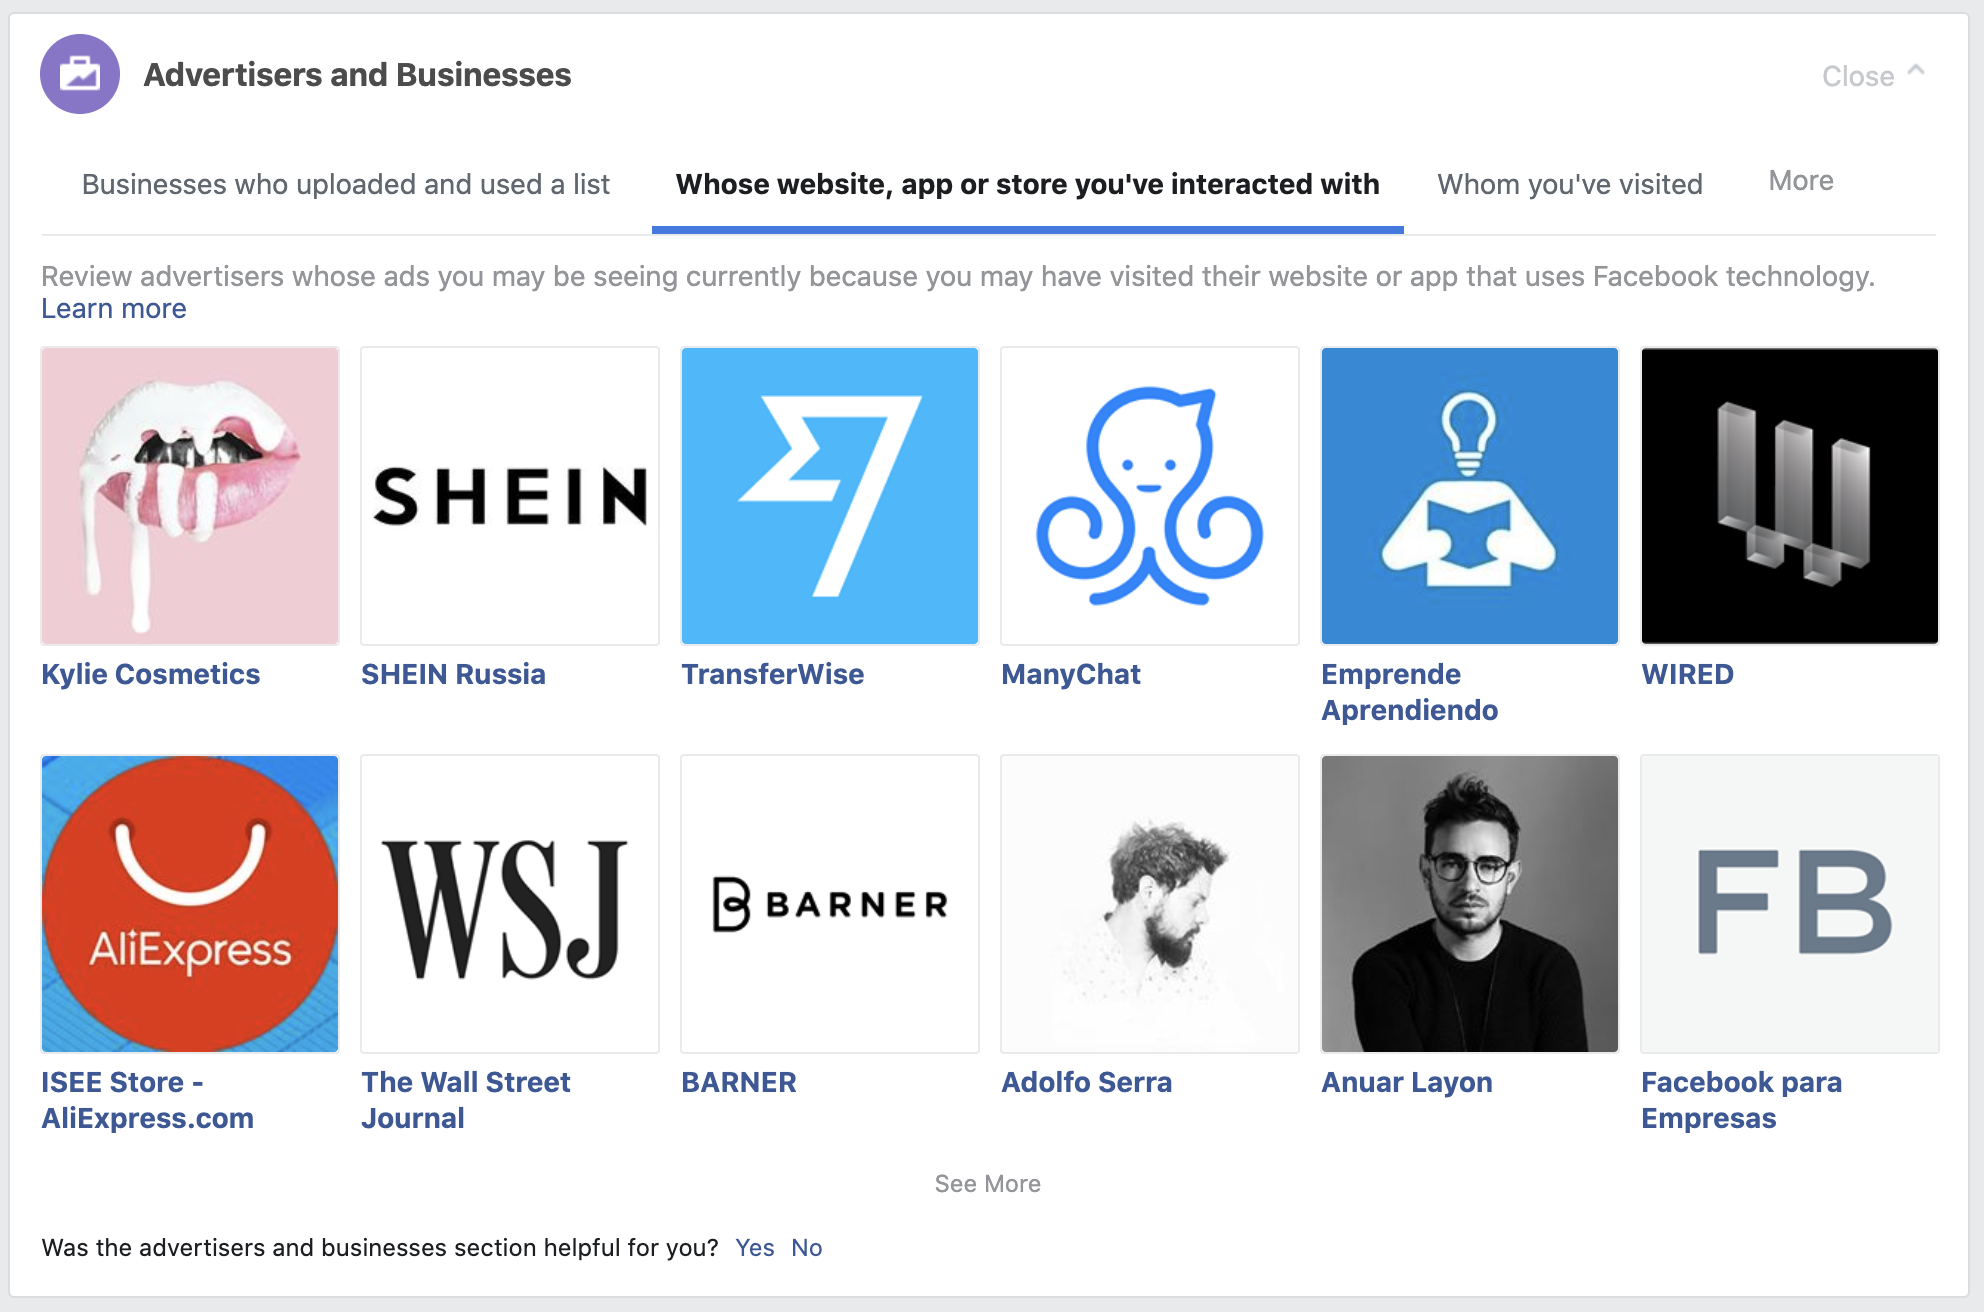Image resolution: width=1984 pixels, height=1312 pixels.
Task: Click the WIRED black logo tile
Action: click(x=1790, y=496)
